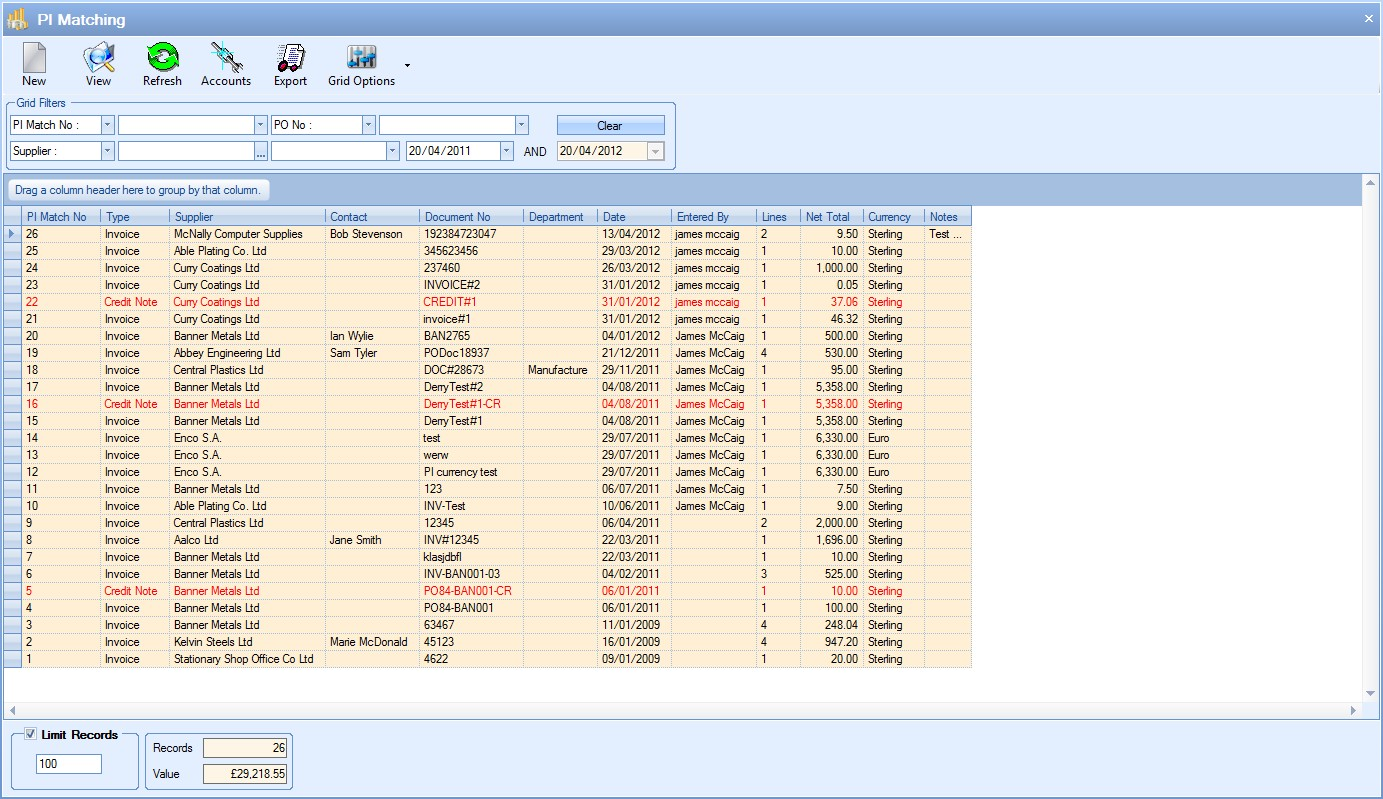Click the PI Matching window title icon
1383x799 pixels.
click(x=17, y=19)
